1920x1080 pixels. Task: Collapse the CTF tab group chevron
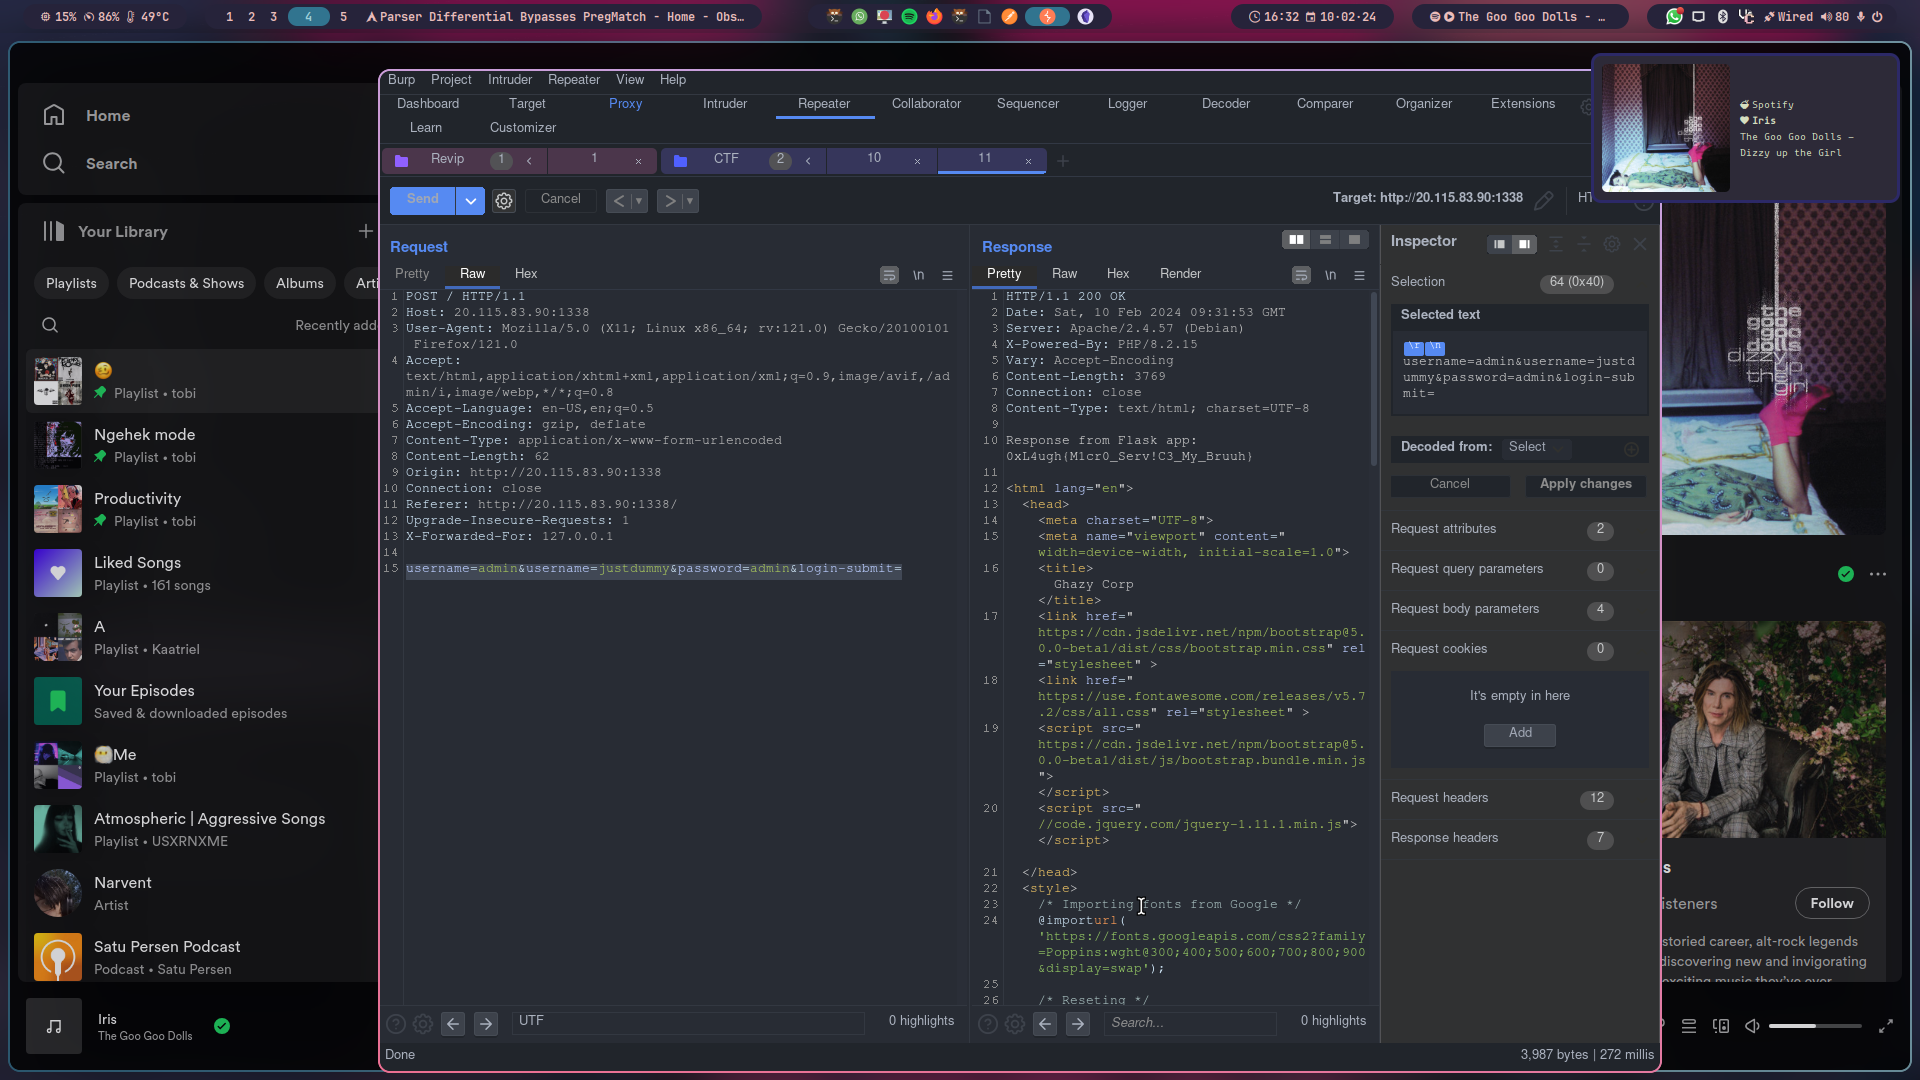coord(808,160)
